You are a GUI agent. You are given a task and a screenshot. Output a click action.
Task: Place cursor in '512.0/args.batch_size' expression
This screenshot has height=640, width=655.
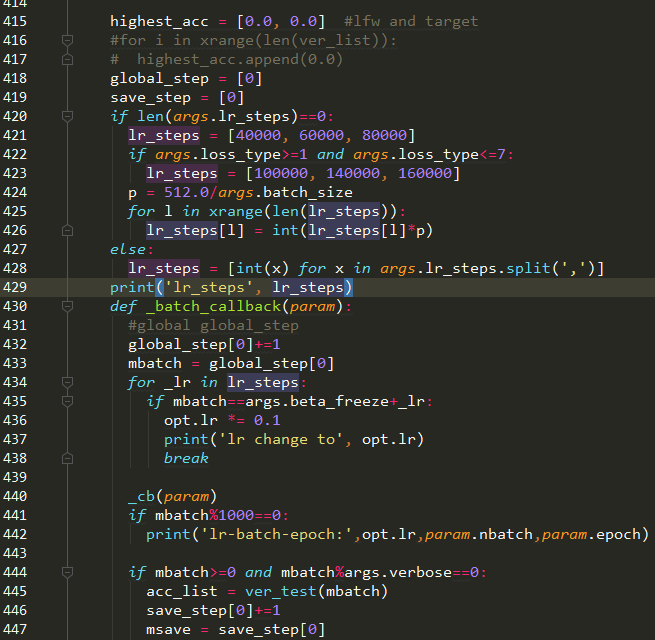click(258, 193)
